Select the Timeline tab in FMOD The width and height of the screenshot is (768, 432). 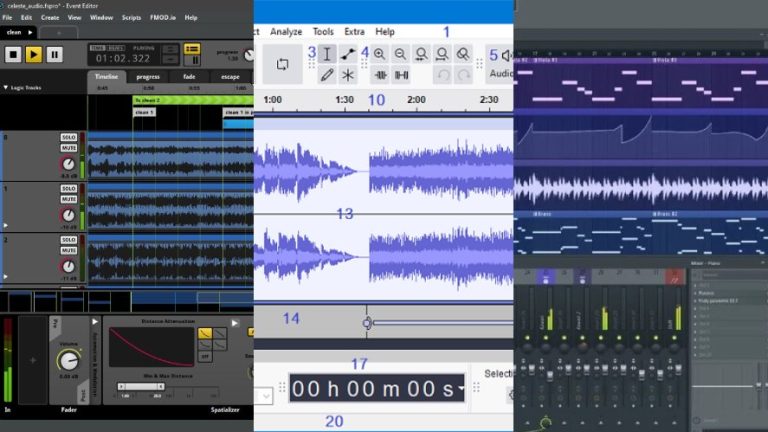pyautogui.click(x=106, y=76)
